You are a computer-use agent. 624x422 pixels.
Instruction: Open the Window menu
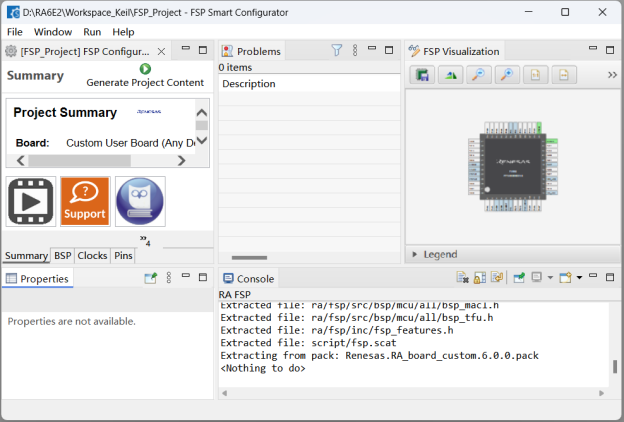(53, 32)
